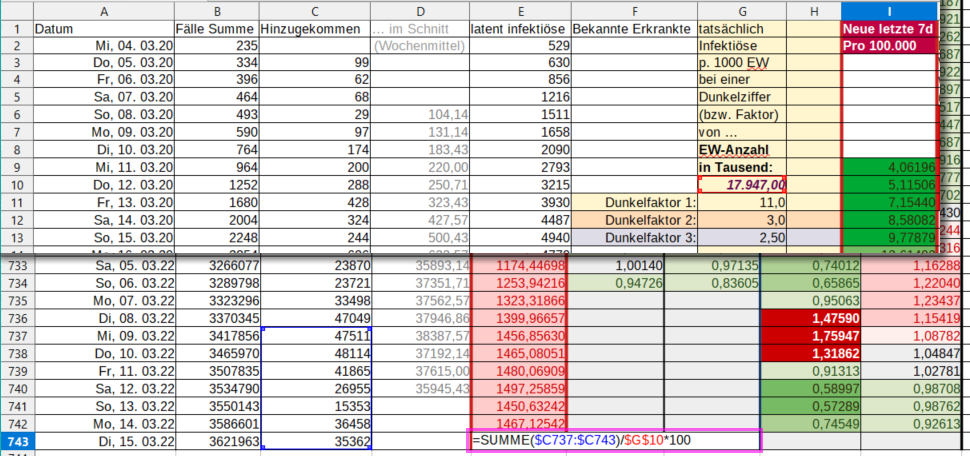The height and width of the screenshot is (456, 970).
Task: Select column H header
Action: (813, 11)
